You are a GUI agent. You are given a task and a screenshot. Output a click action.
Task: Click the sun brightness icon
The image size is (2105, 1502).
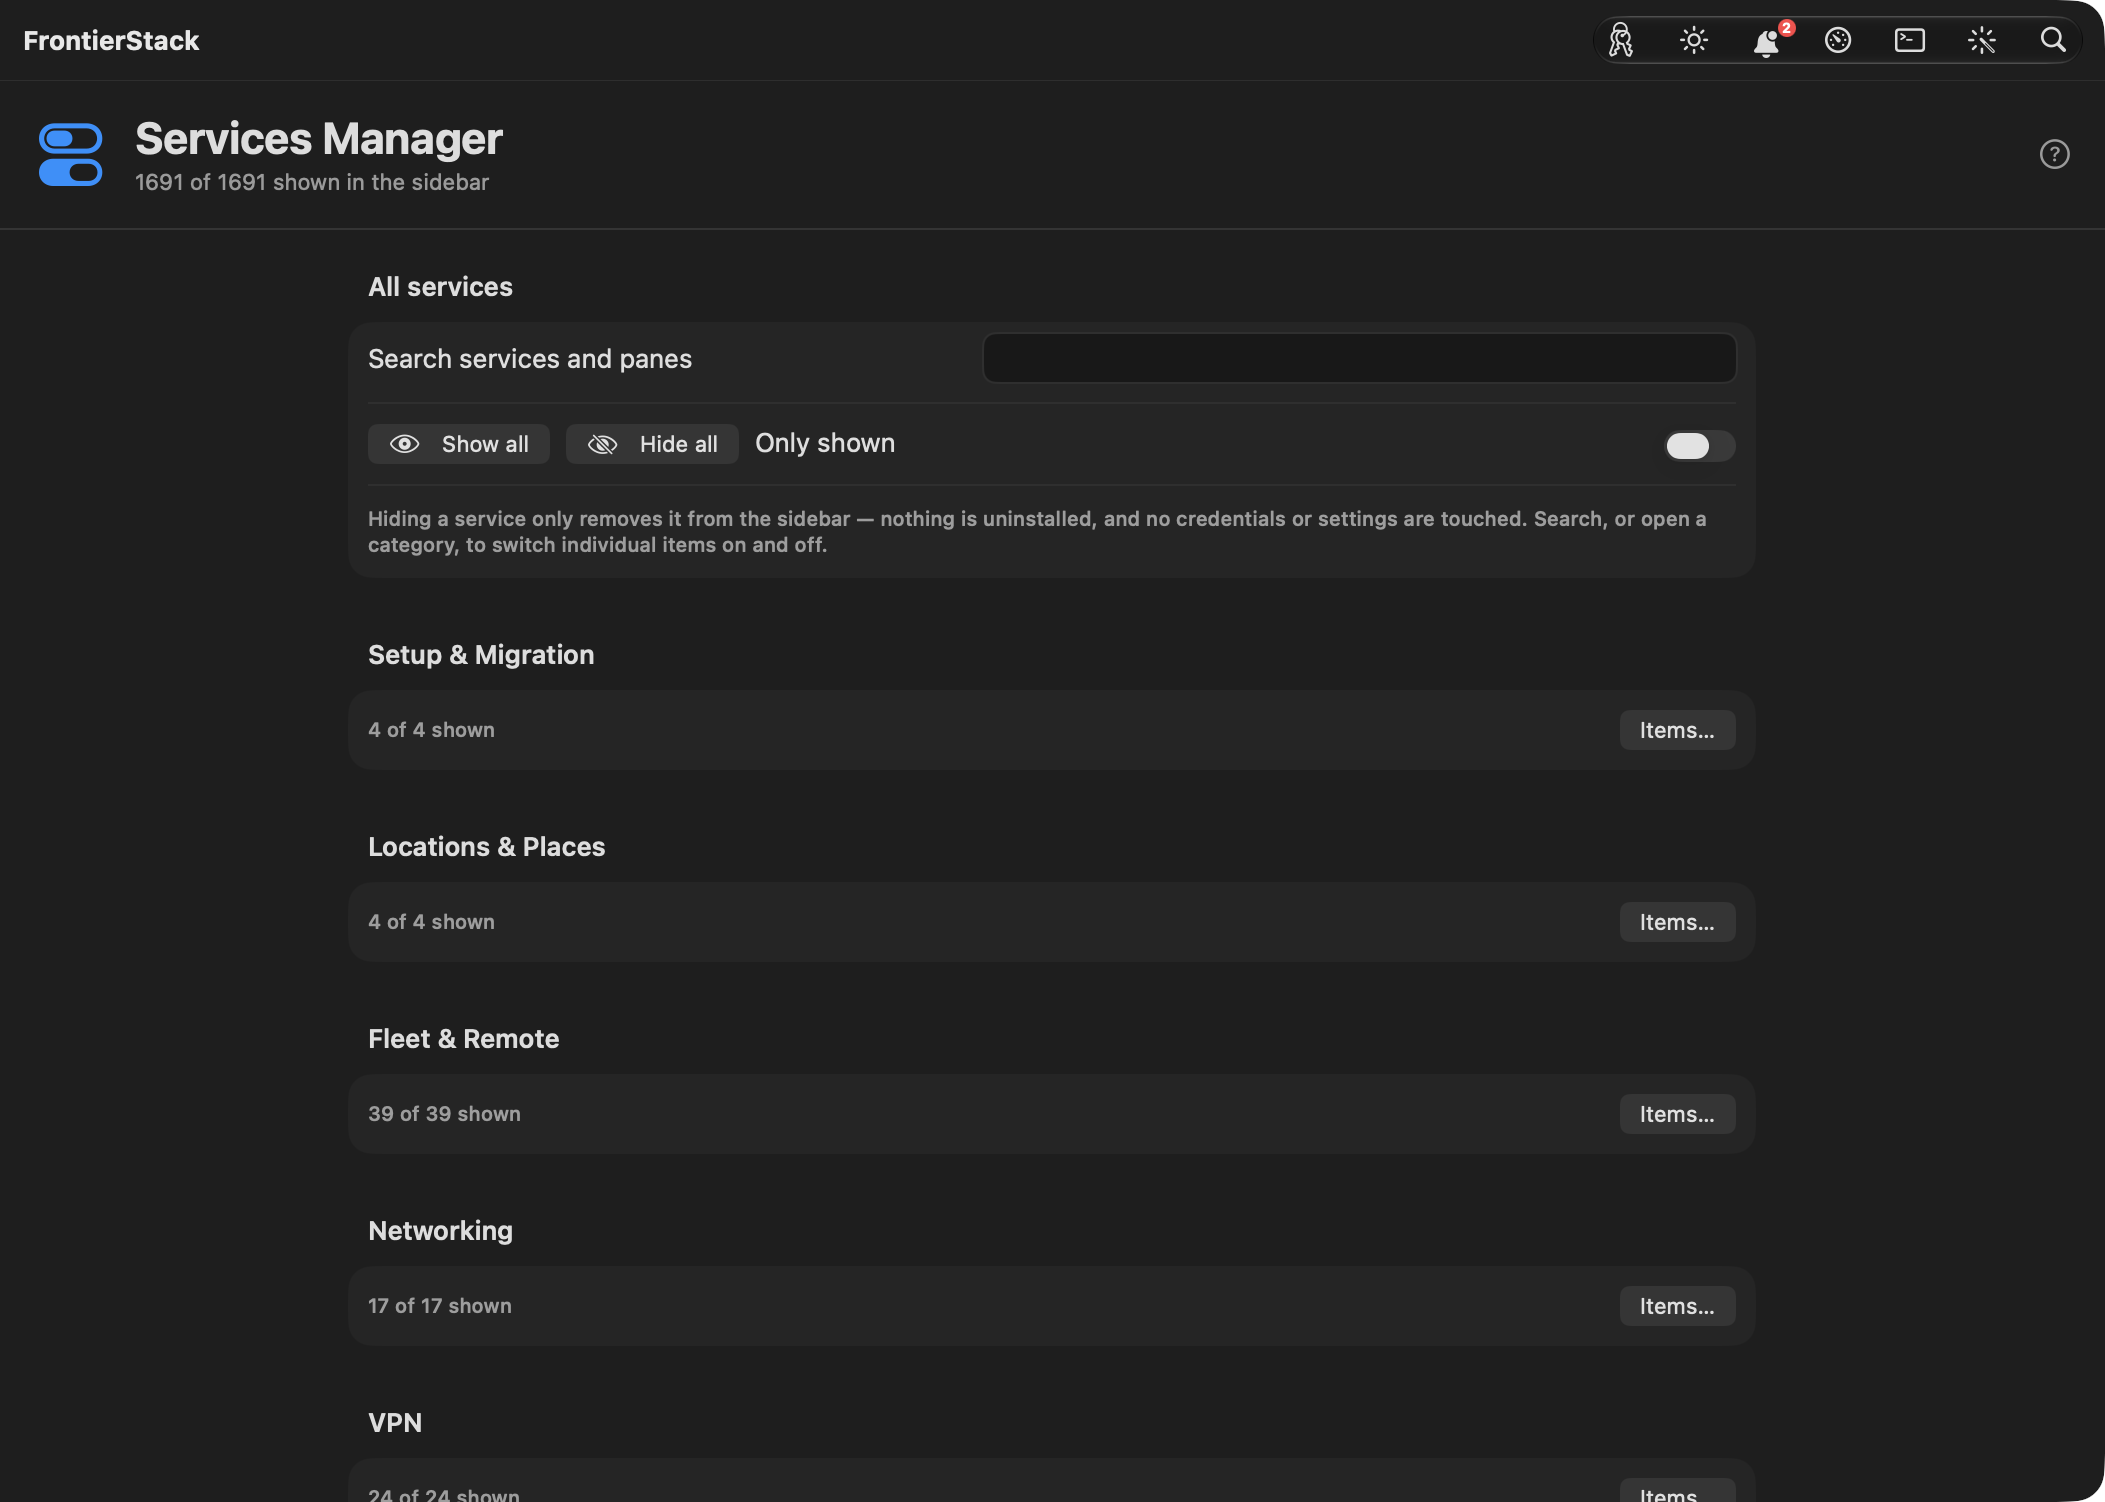click(x=1693, y=40)
